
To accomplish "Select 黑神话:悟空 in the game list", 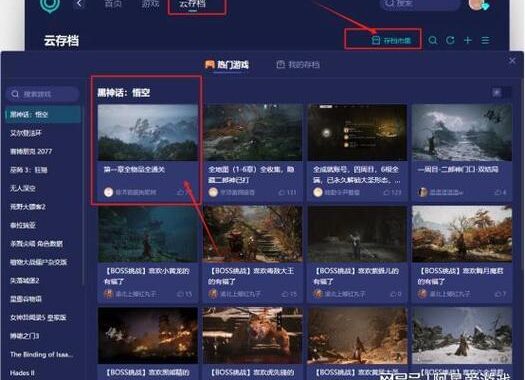I will pos(43,115).
